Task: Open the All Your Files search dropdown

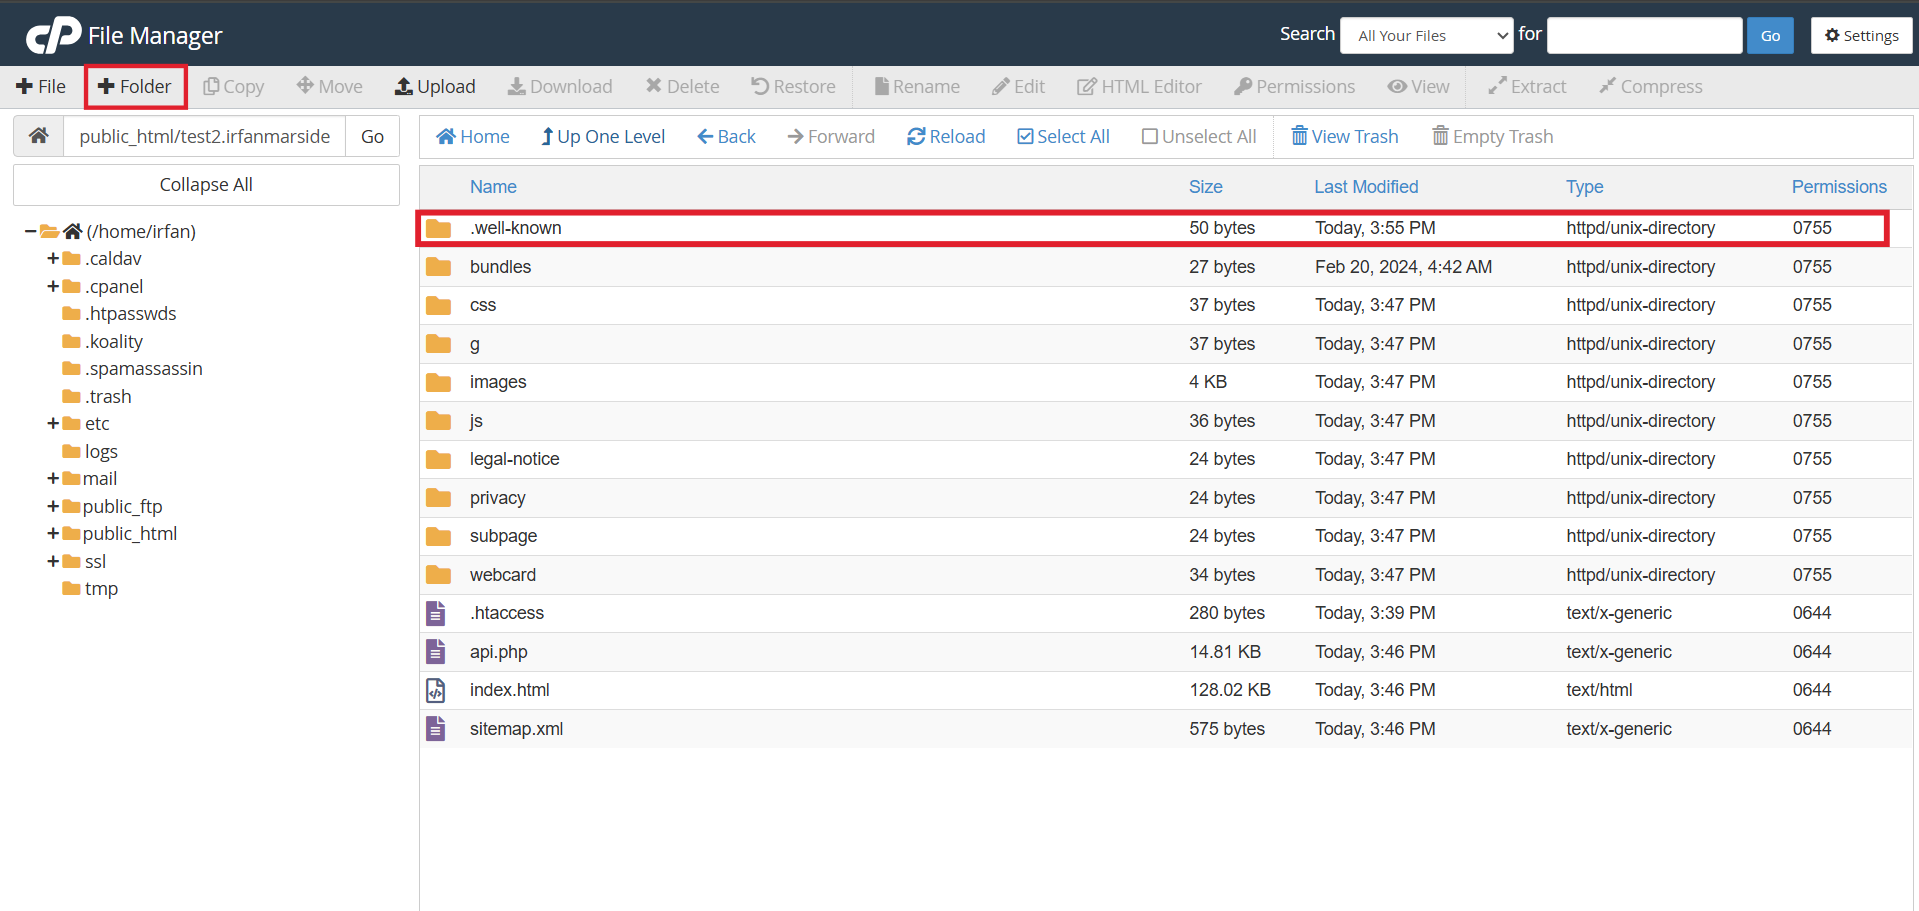Action: click(x=1427, y=36)
